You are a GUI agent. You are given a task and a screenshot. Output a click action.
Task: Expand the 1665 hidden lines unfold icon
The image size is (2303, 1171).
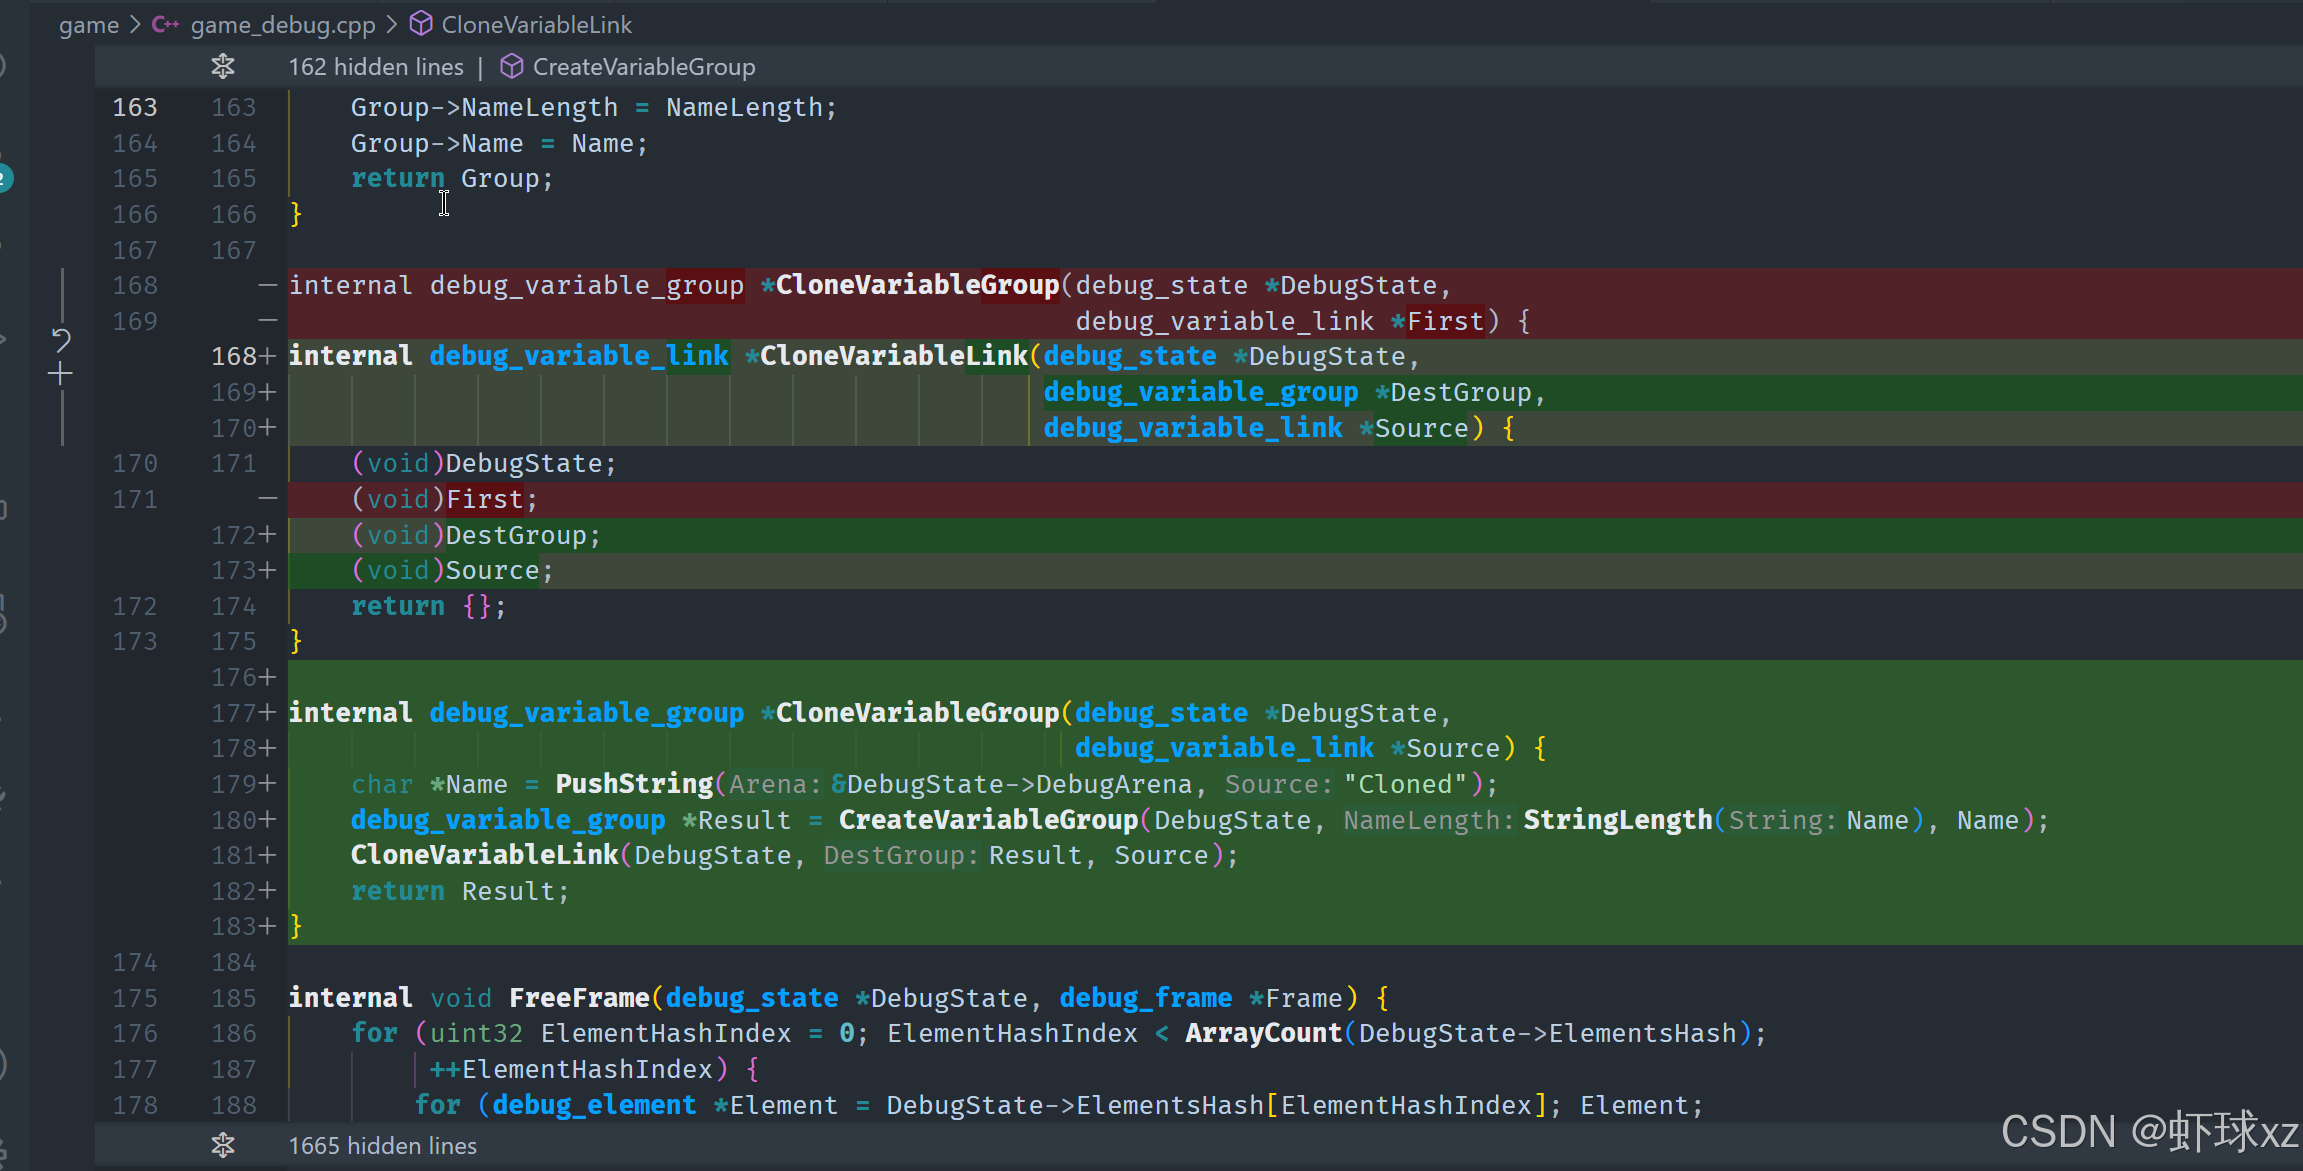click(x=223, y=1145)
